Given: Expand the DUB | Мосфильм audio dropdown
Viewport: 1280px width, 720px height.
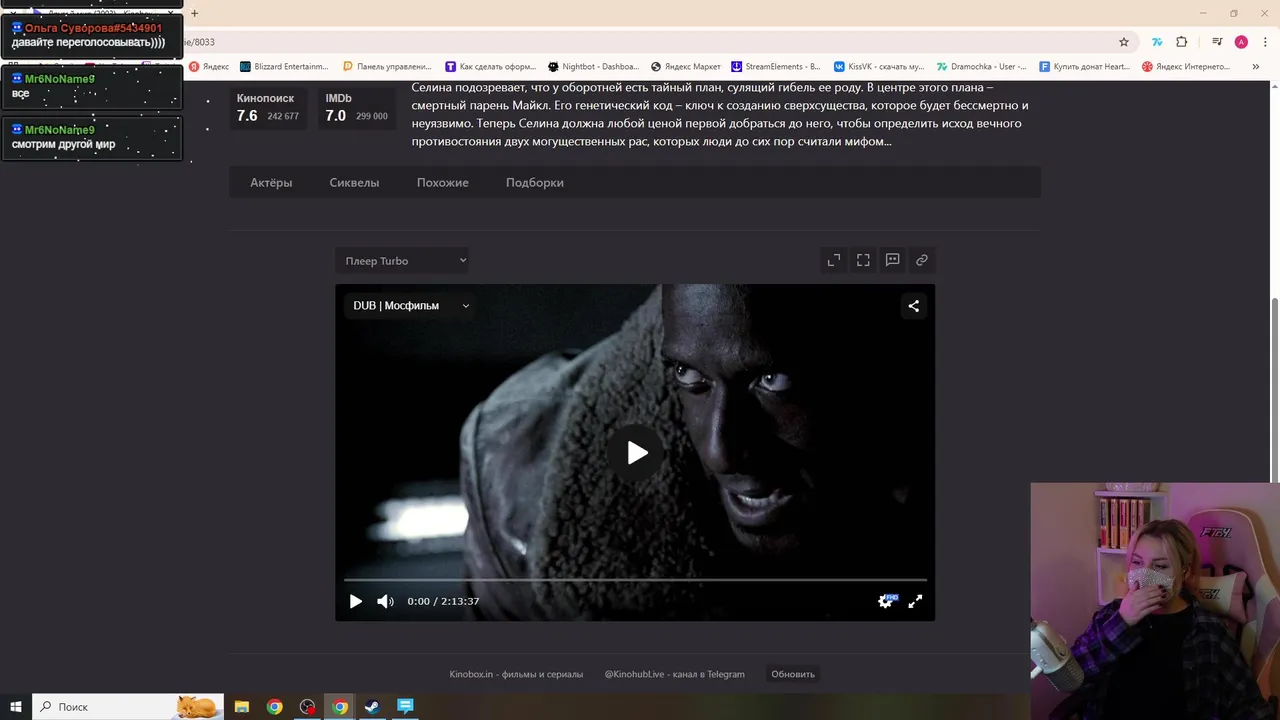Looking at the screenshot, I should coord(411,306).
